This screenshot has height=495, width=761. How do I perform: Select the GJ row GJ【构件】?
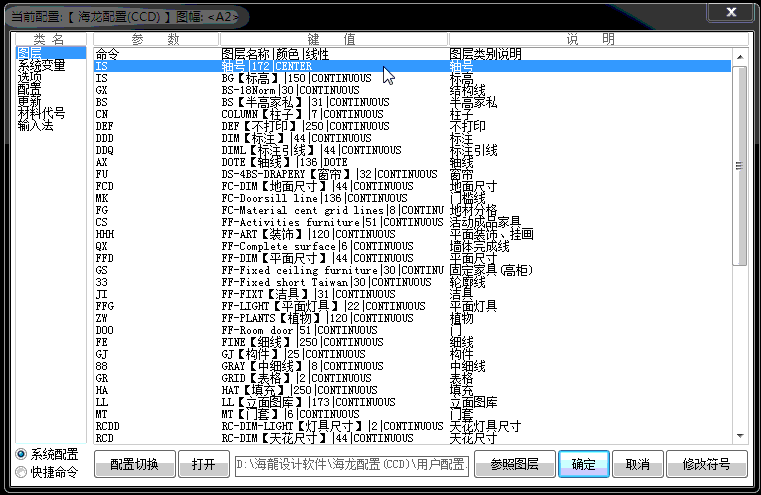413,354
